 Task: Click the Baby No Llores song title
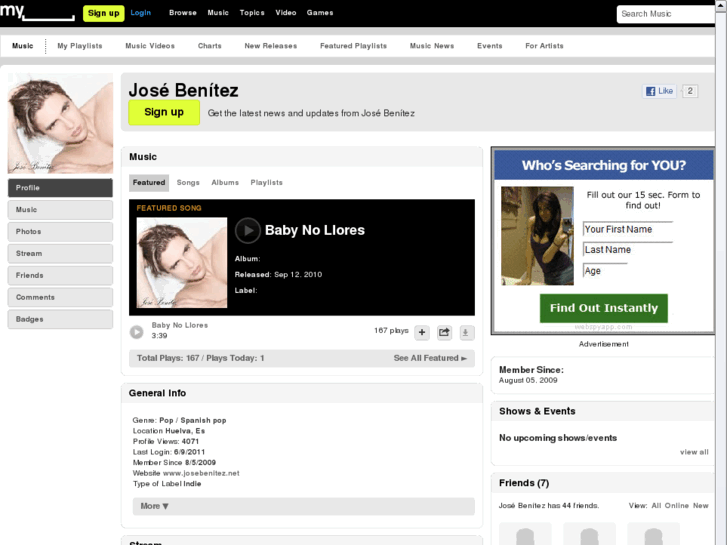315,230
